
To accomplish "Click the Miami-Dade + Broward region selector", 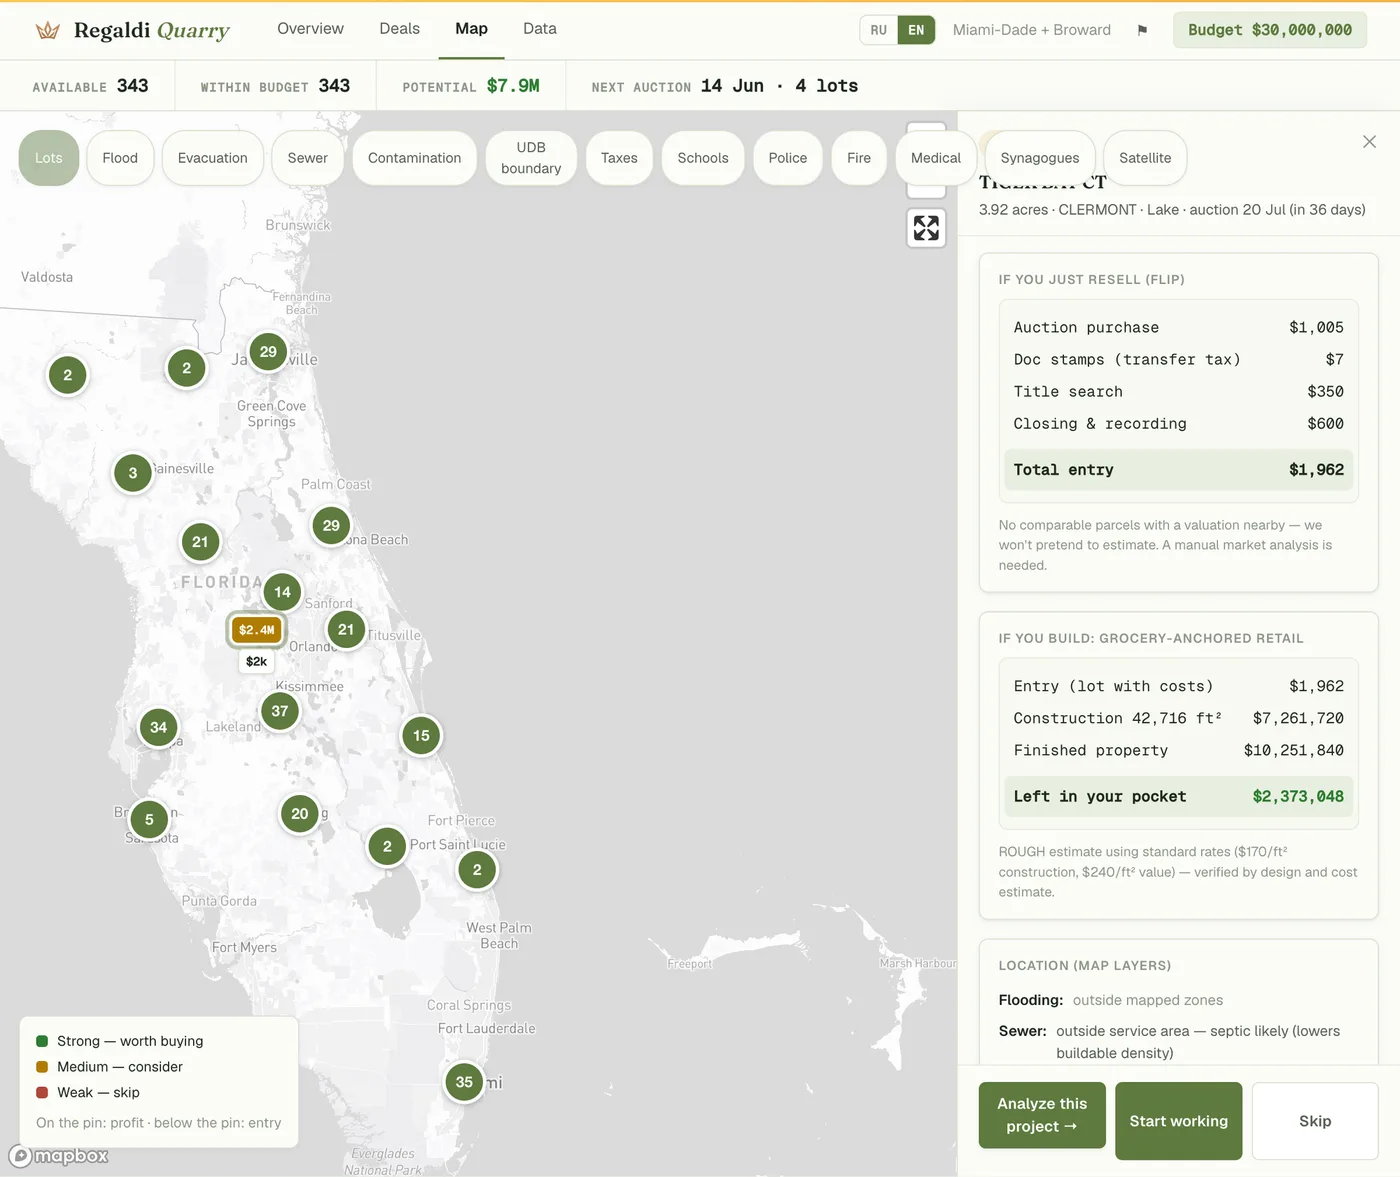I will tap(1032, 30).
